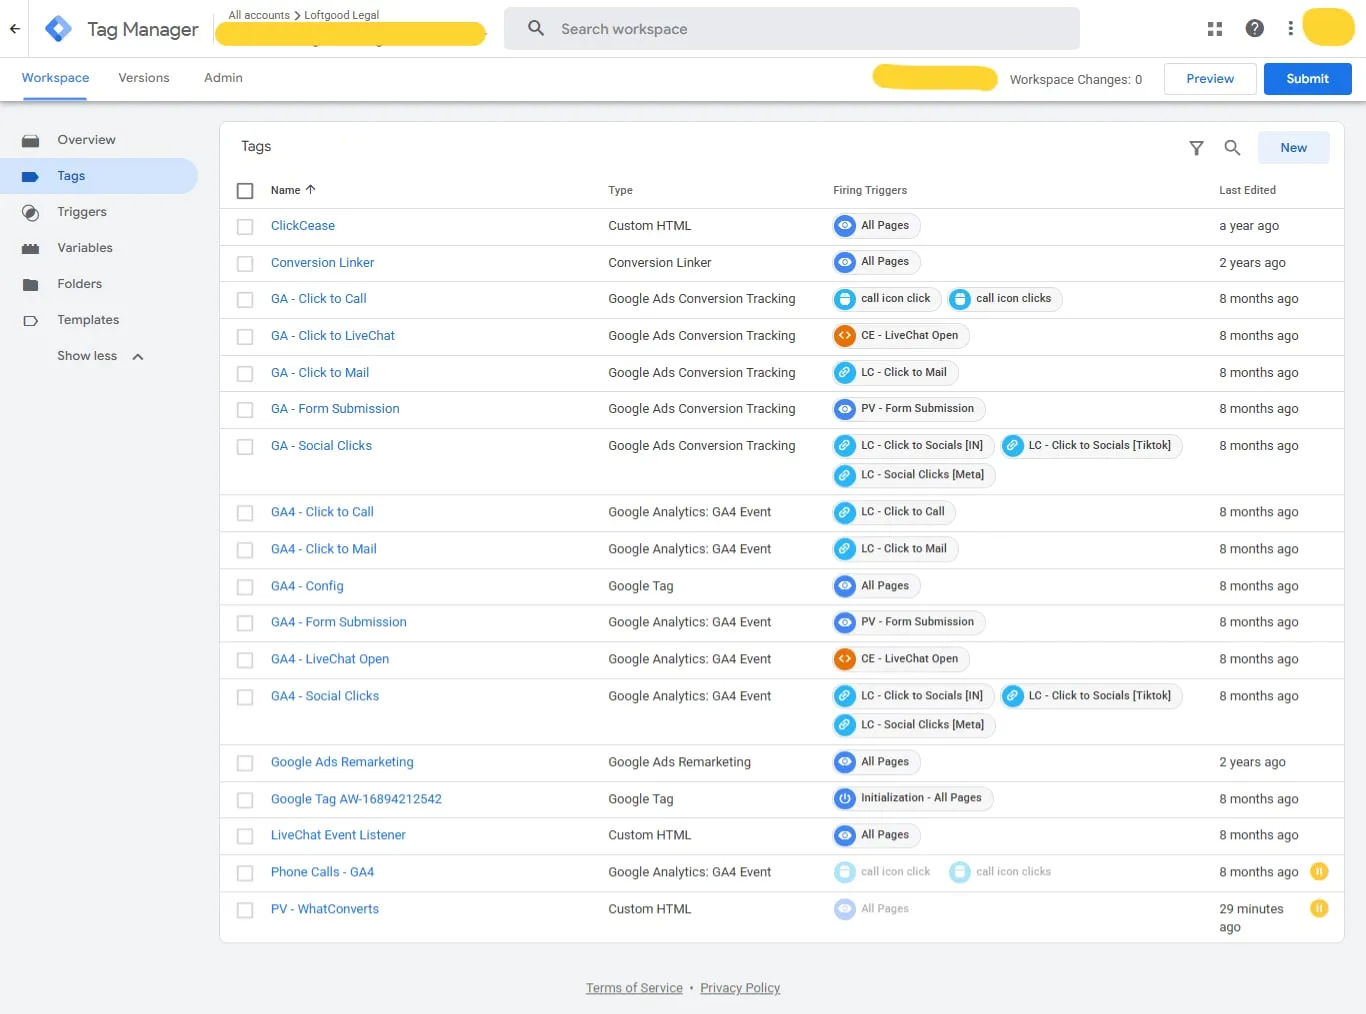Click the back arrow beside the Tag Manager logo
Image resolution: width=1366 pixels, height=1014 pixels.
[x=15, y=29]
